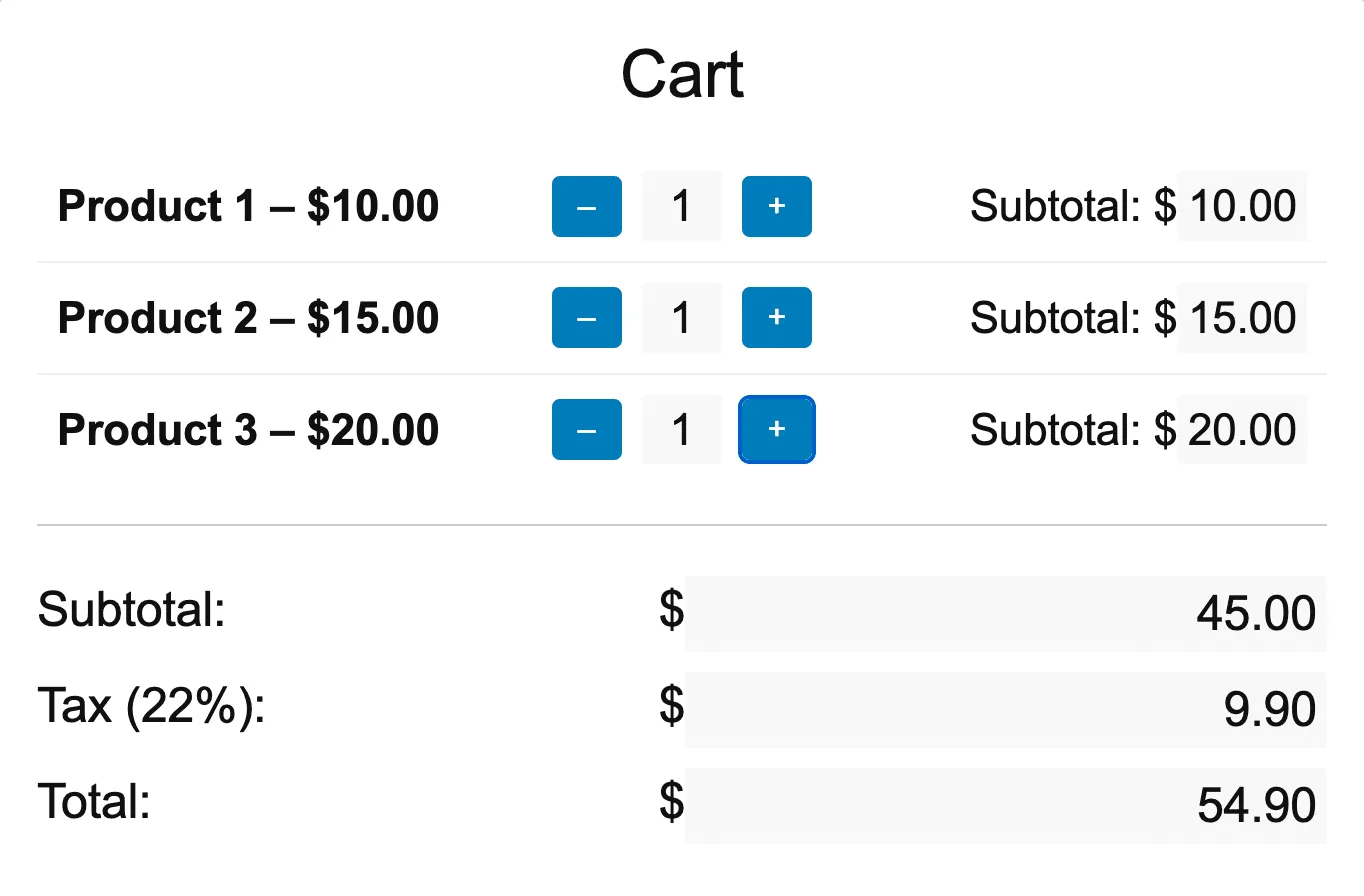Reduce Product 3 quantity by one
This screenshot has height=896, width=1364.
pyautogui.click(x=587, y=430)
